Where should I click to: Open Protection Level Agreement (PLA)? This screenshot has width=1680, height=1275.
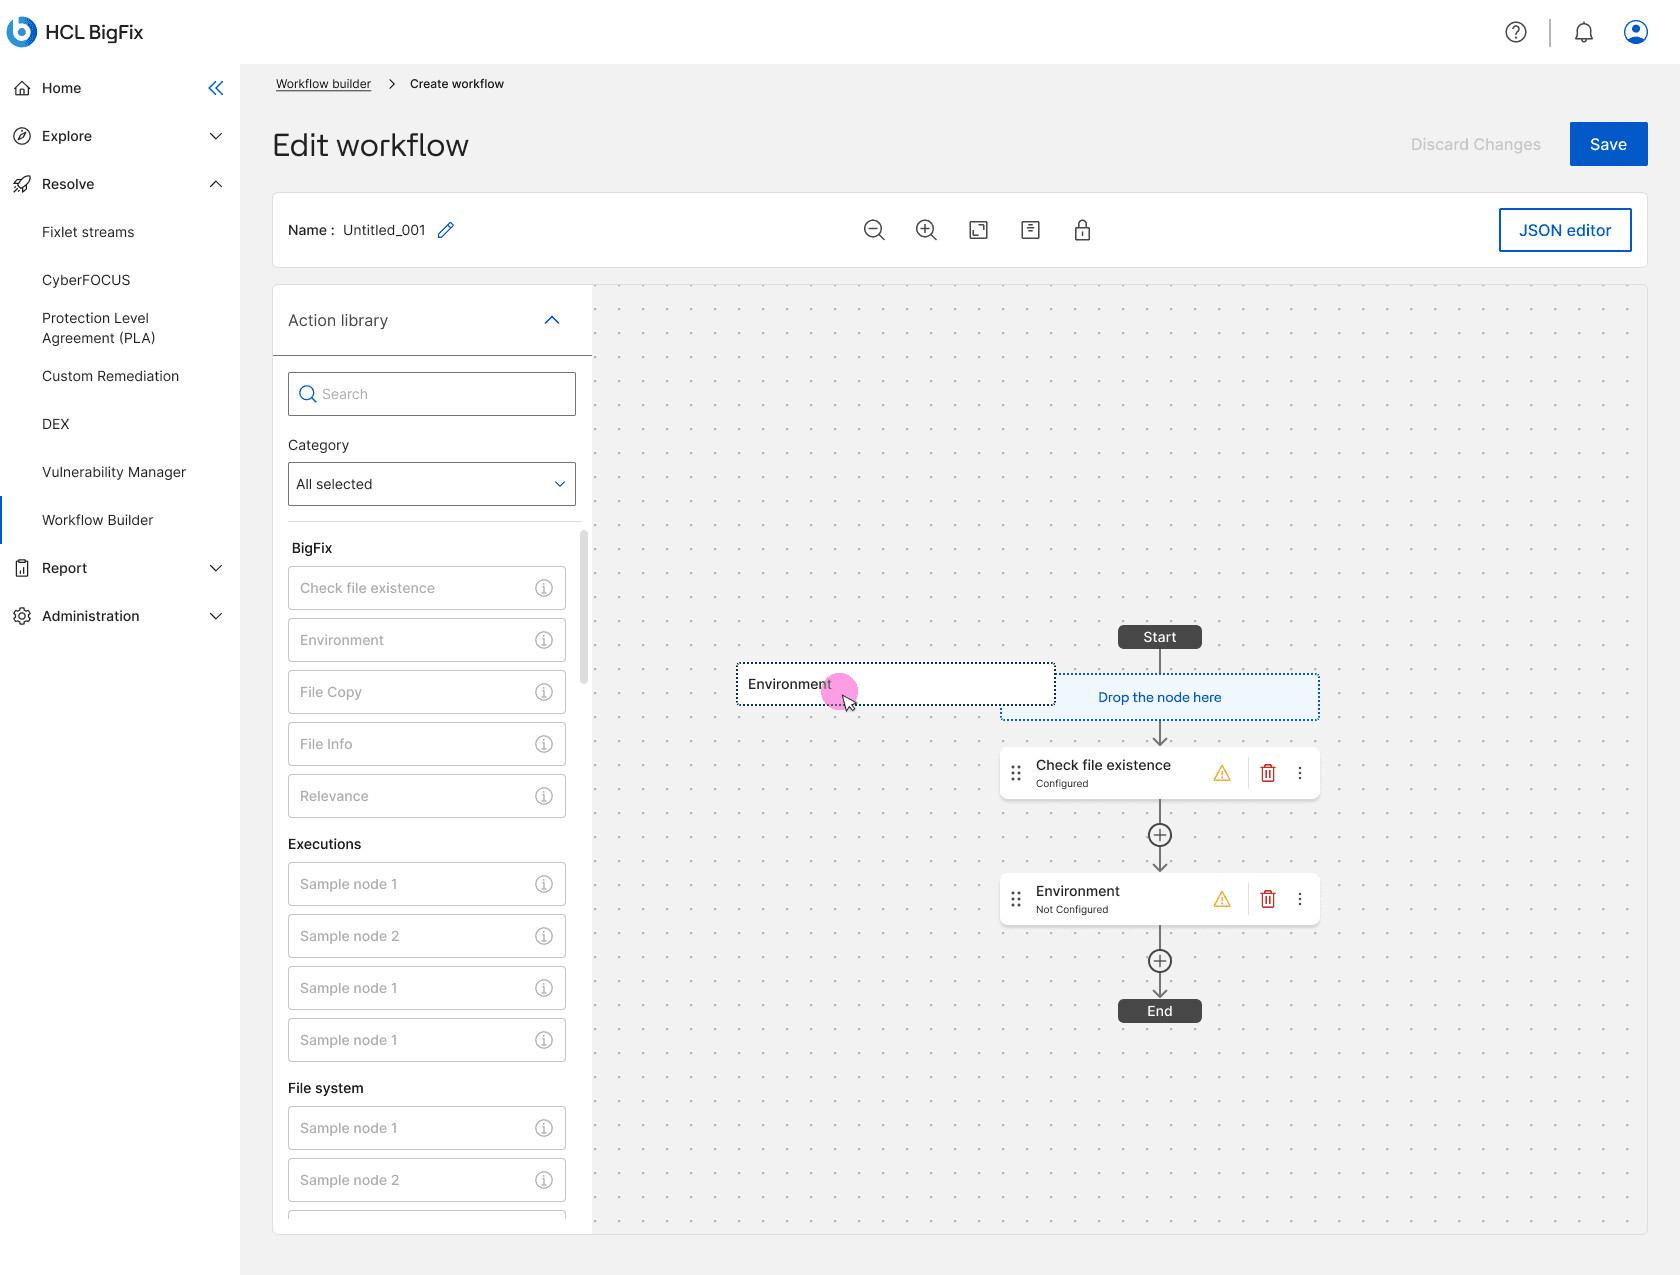(98, 328)
